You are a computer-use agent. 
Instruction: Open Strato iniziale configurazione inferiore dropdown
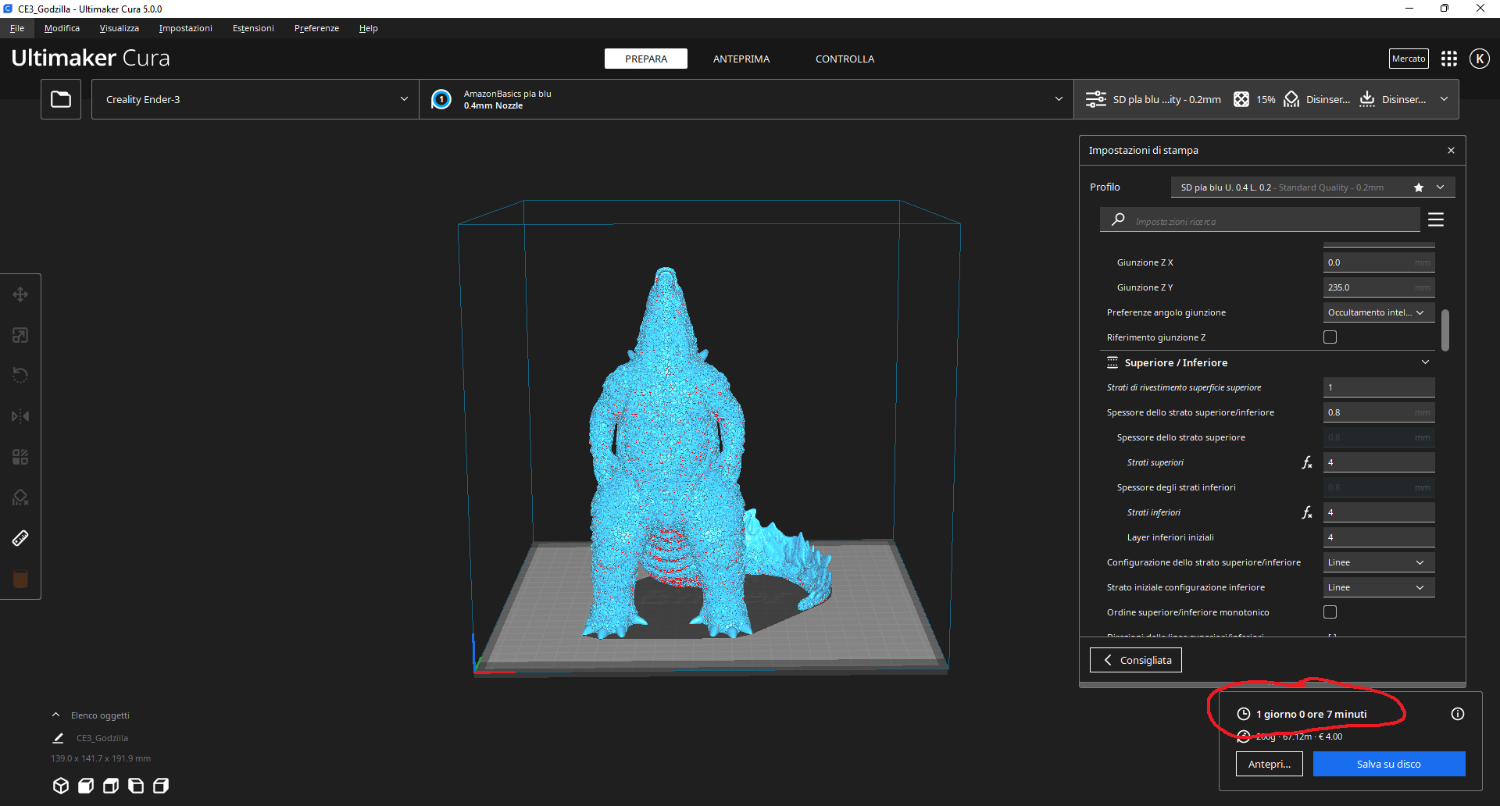[x=1379, y=587]
